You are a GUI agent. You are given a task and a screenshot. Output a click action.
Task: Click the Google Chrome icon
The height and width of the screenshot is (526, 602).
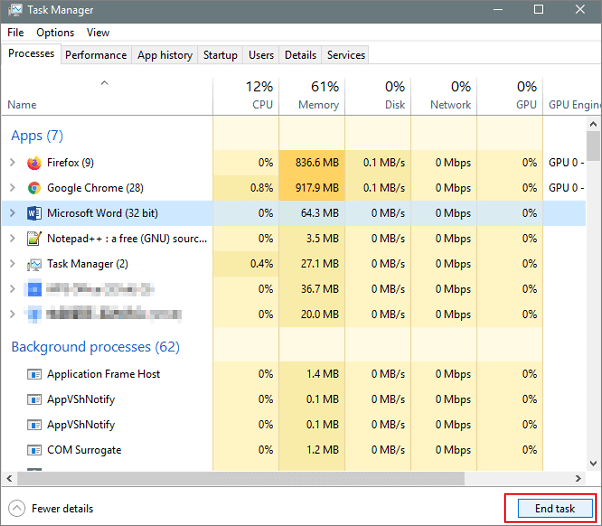pos(34,188)
